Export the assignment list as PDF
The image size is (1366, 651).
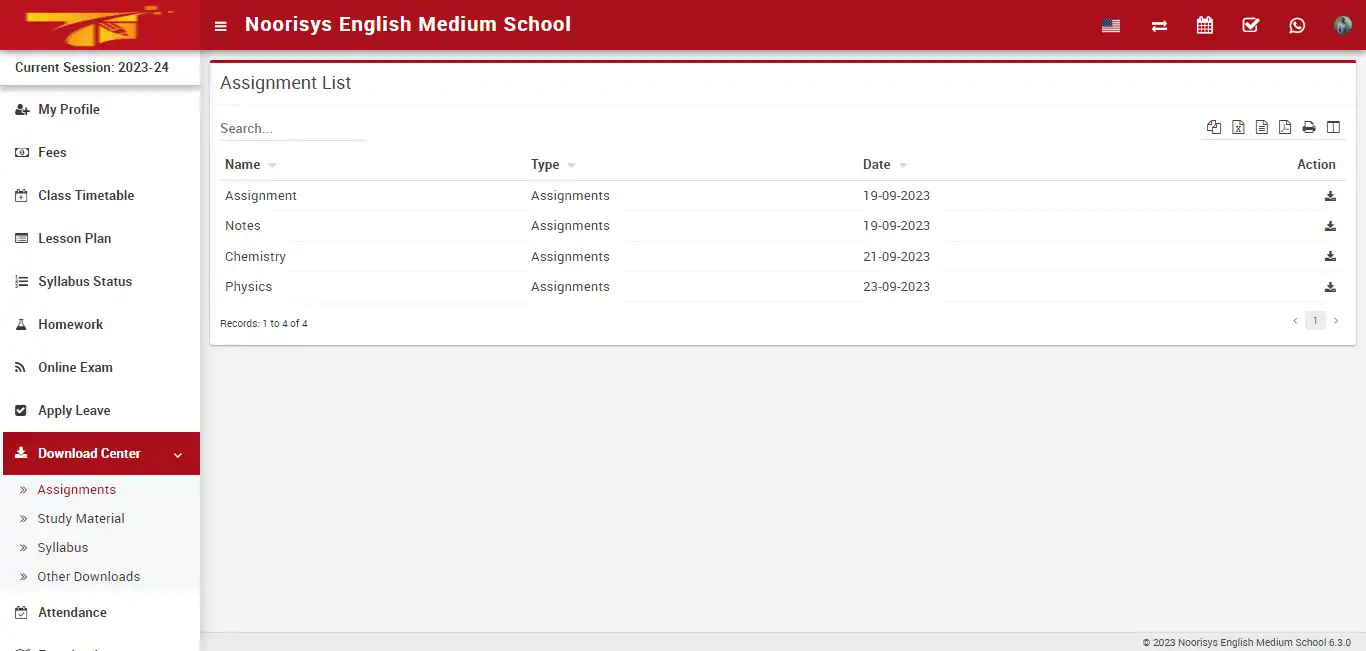[x=1284, y=127]
